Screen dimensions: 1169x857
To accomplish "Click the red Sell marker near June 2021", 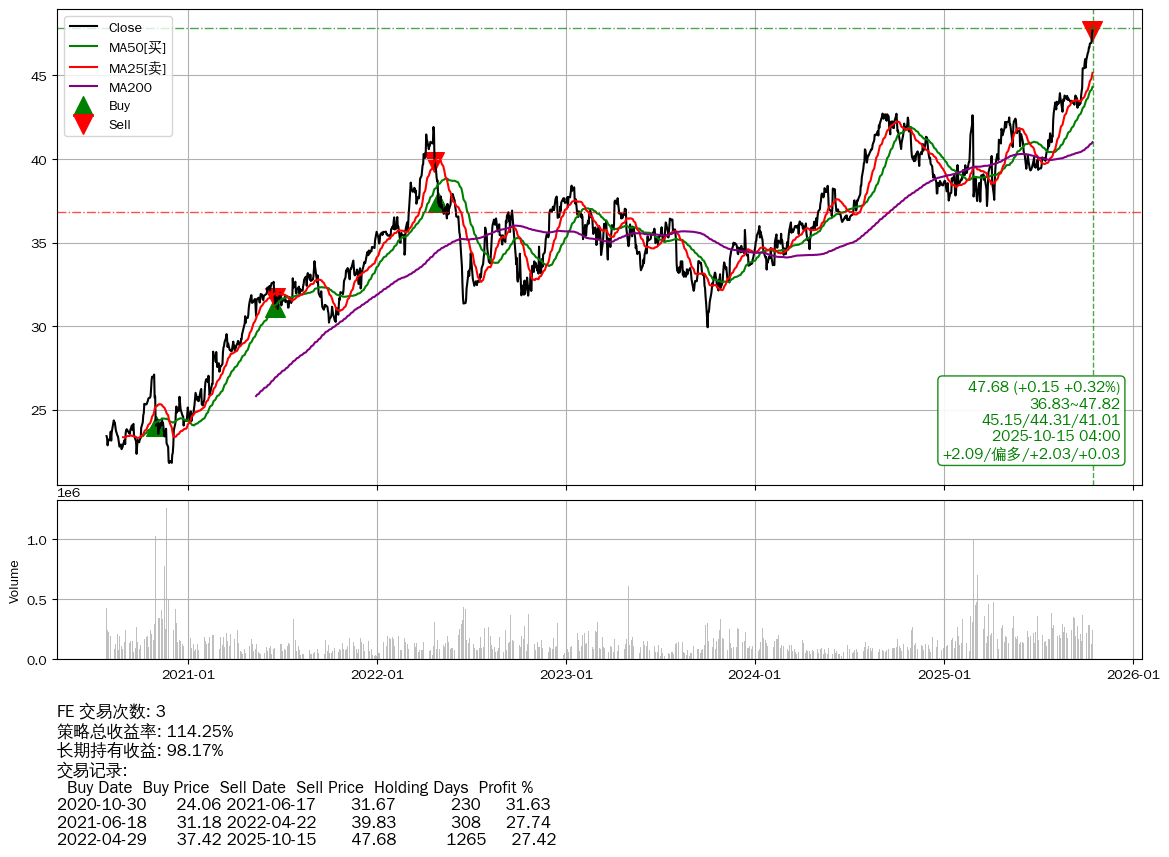I will [x=276, y=297].
